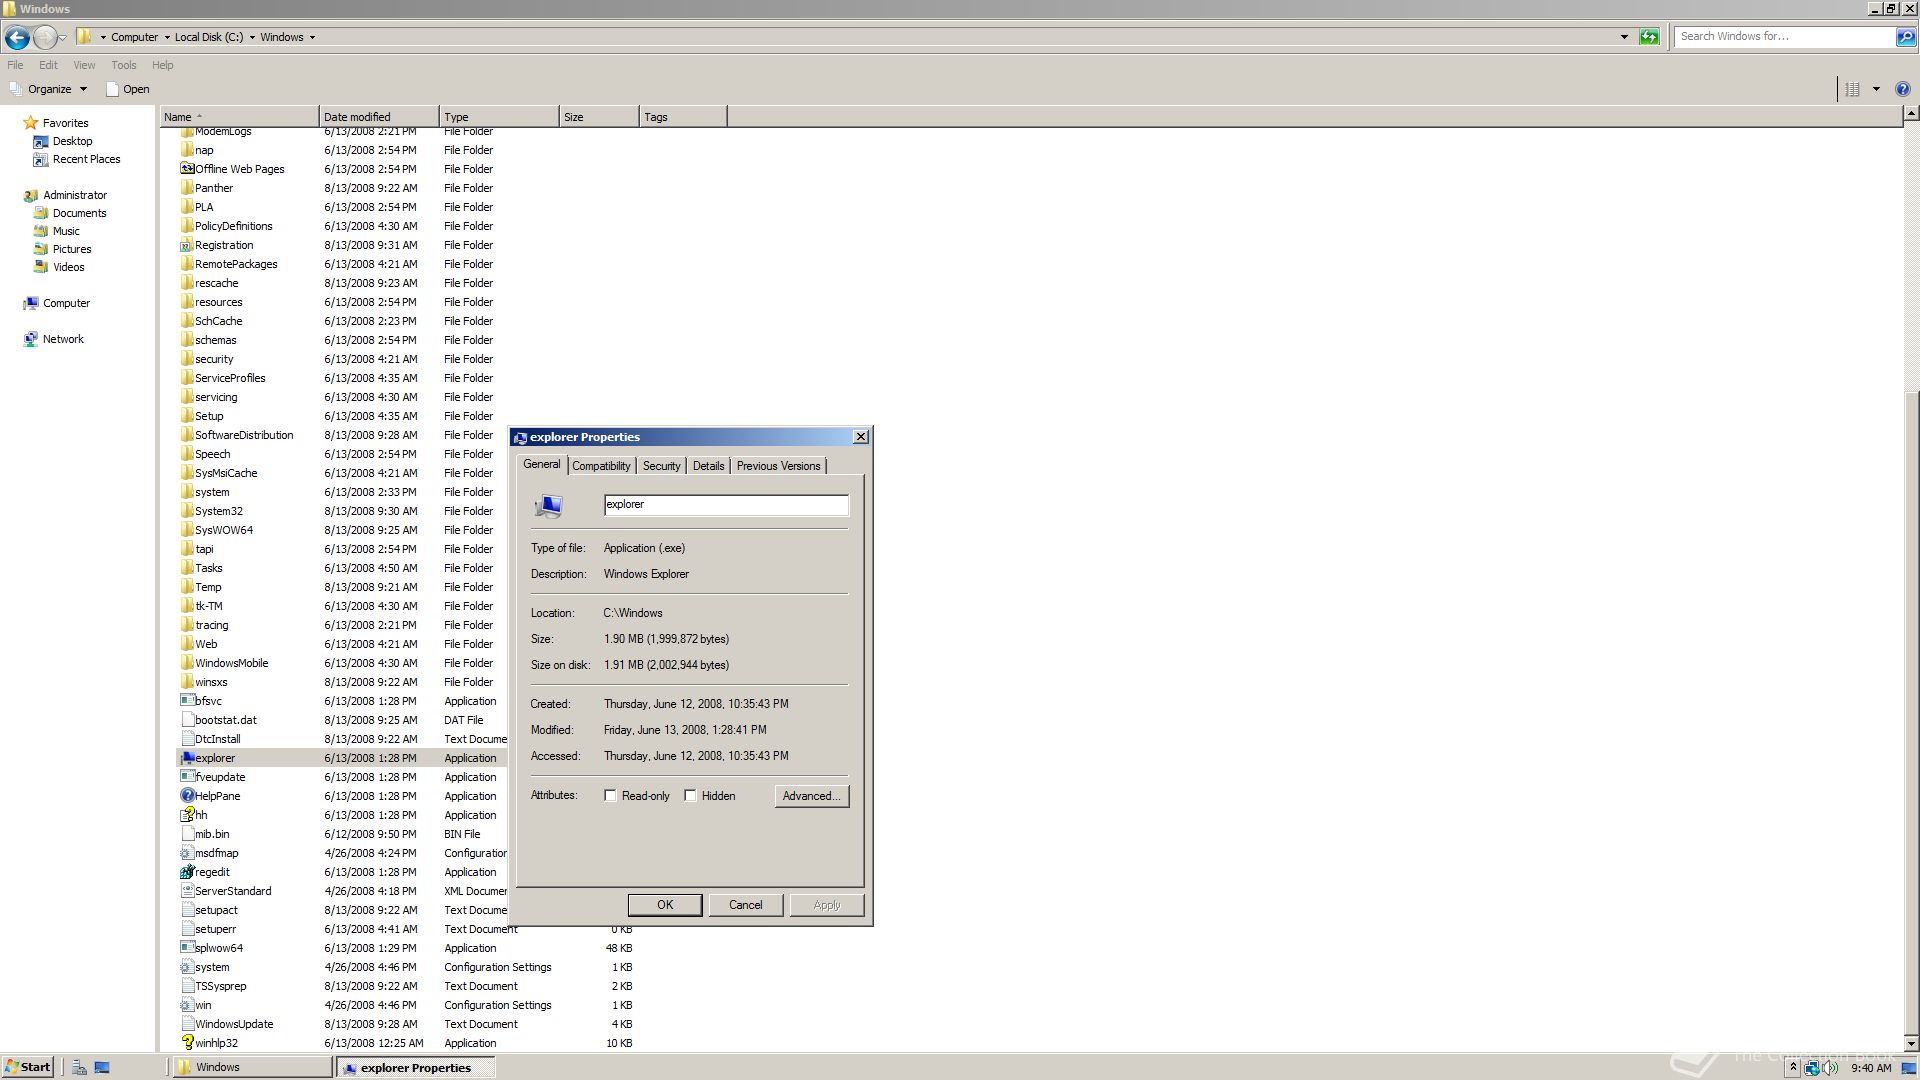Screen dimensions: 1920x1080
Task: Go back with the Back arrow button
Action: [x=16, y=37]
